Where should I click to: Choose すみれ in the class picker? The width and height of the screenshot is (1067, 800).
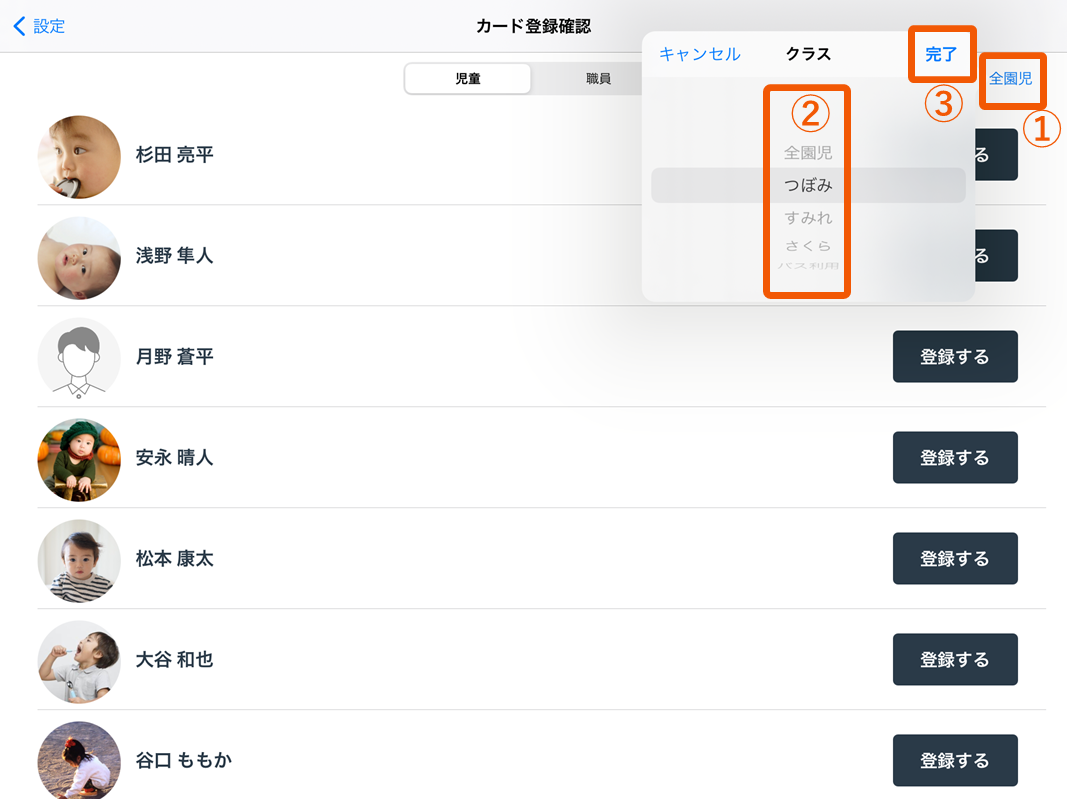(808, 218)
